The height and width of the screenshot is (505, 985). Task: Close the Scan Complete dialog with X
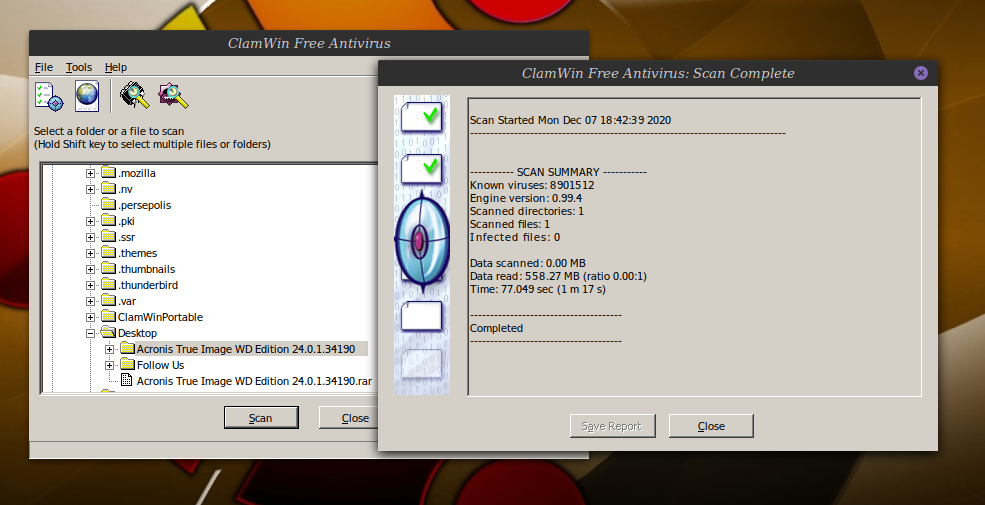tap(920, 73)
